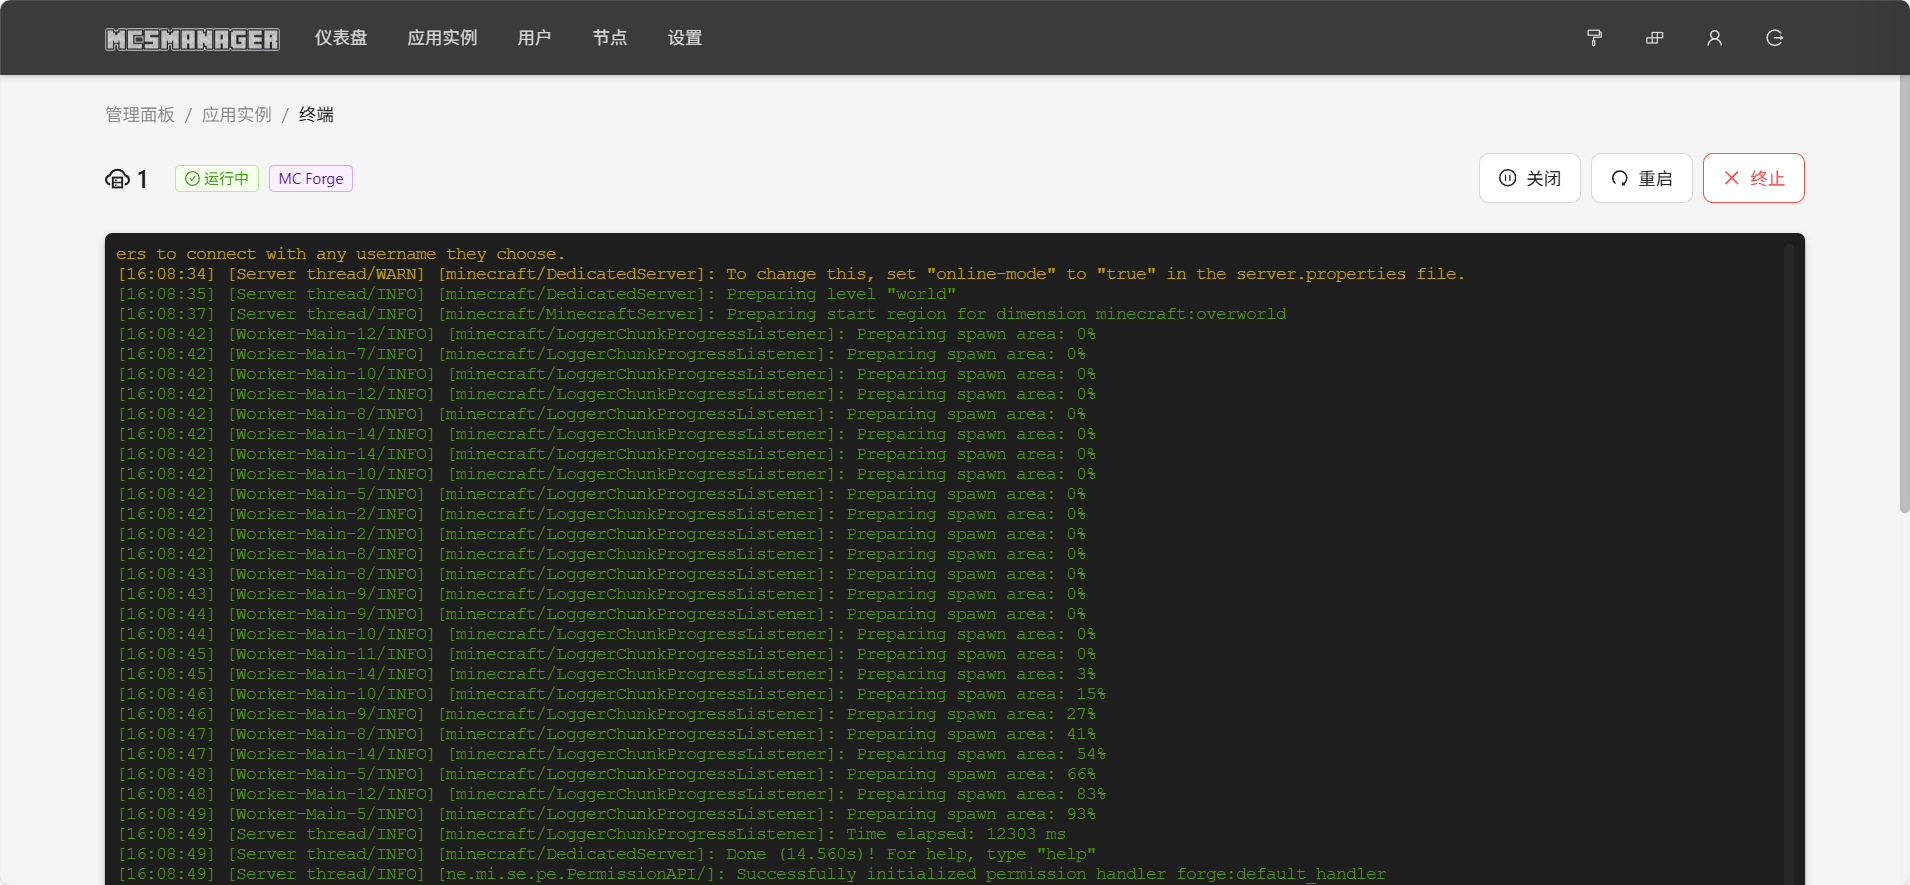The image size is (1910, 885).
Task: Switch to the 节点 nodes page
Action: pyautogui.click(x=609, y=38)
